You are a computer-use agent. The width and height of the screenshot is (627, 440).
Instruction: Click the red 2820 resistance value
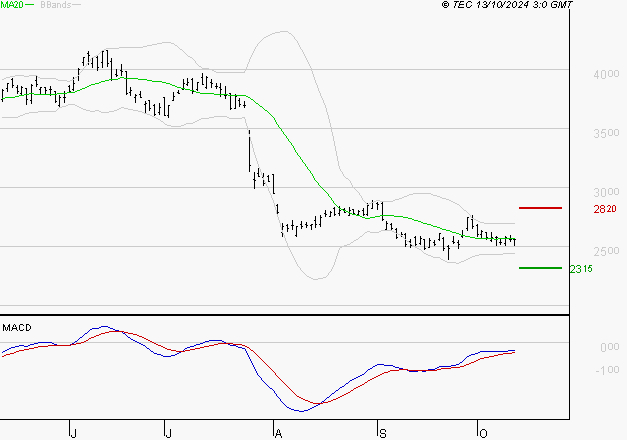click(x=605, y=209)
